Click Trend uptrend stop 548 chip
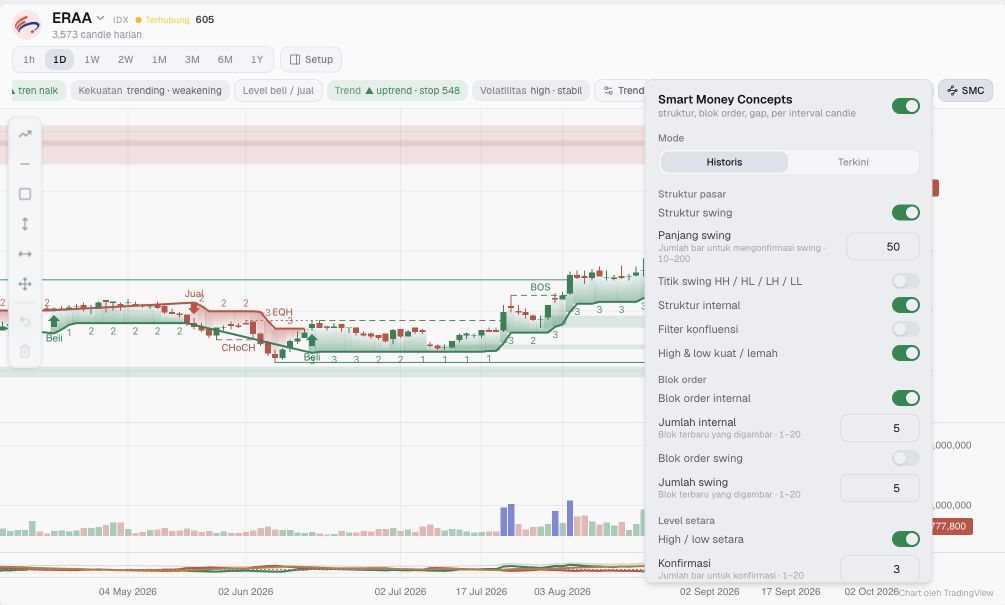The image size is (1005, 605). tap(397, 90)
